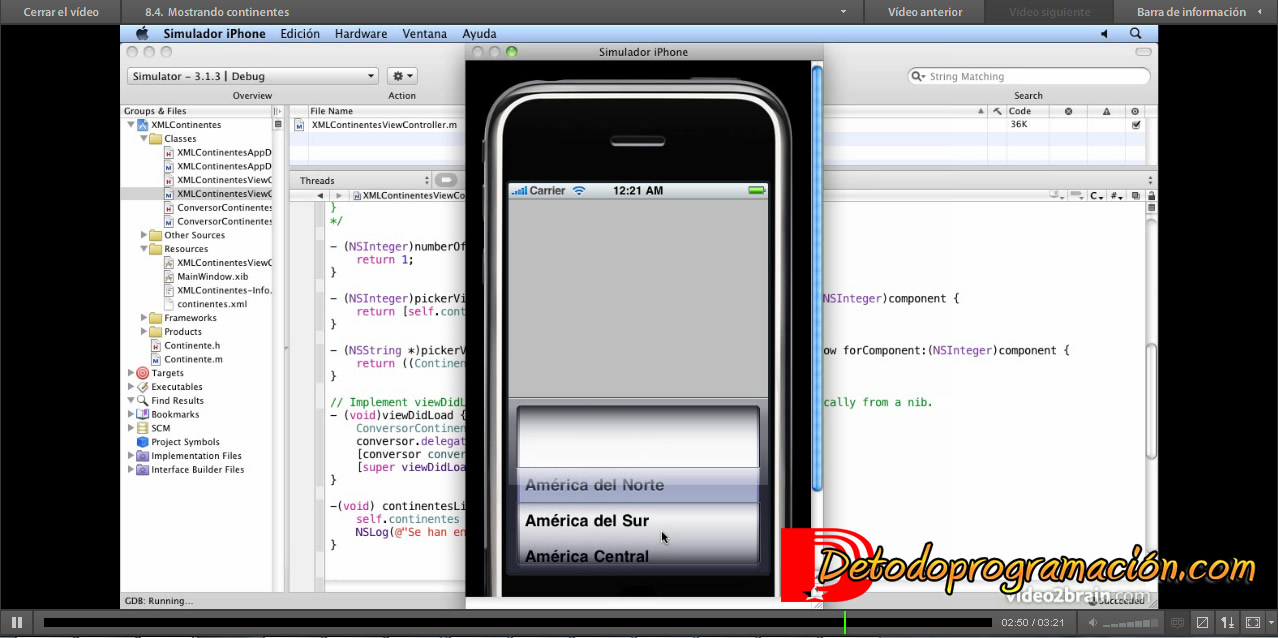Image resolution: width=1278 pixels, height=638 pixels.
Task: Toggle the checkmark in the Code results row
Action: (1136, 124)
